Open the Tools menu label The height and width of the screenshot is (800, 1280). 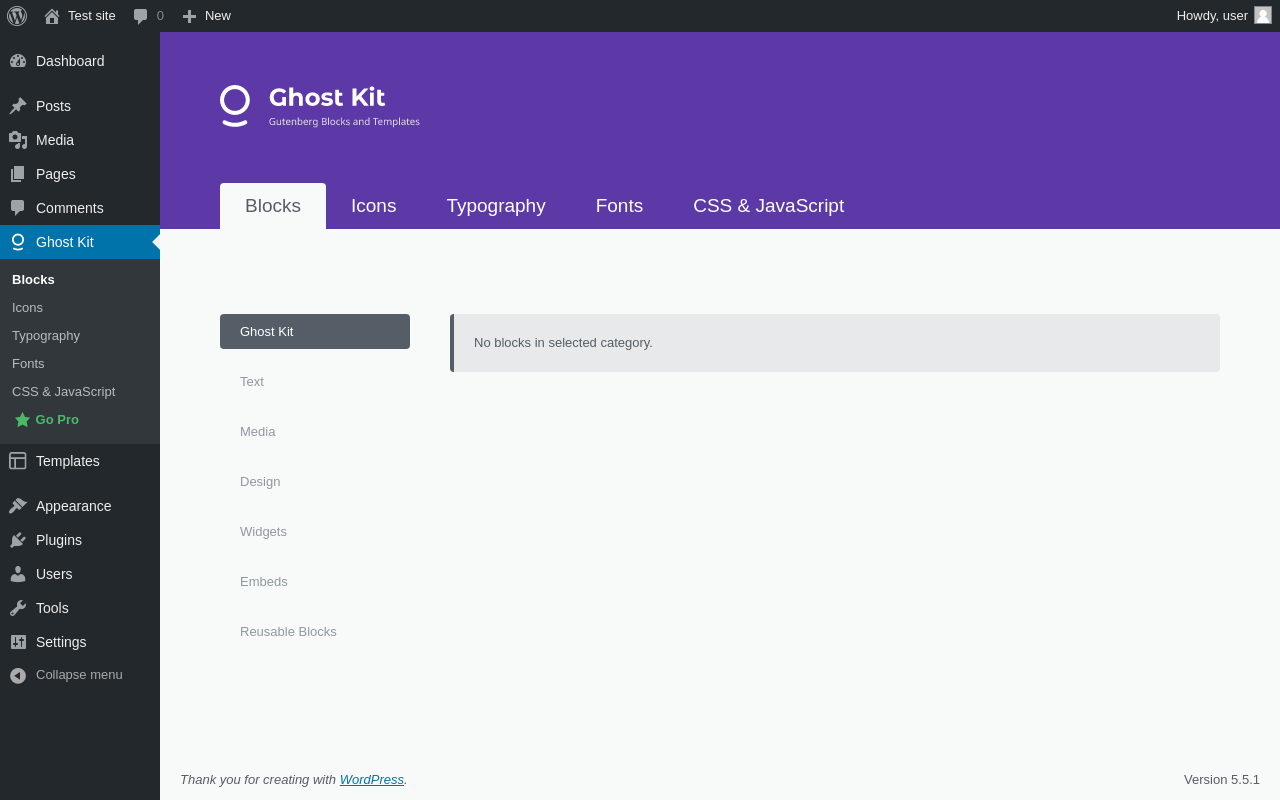click(x=52, y=608)
